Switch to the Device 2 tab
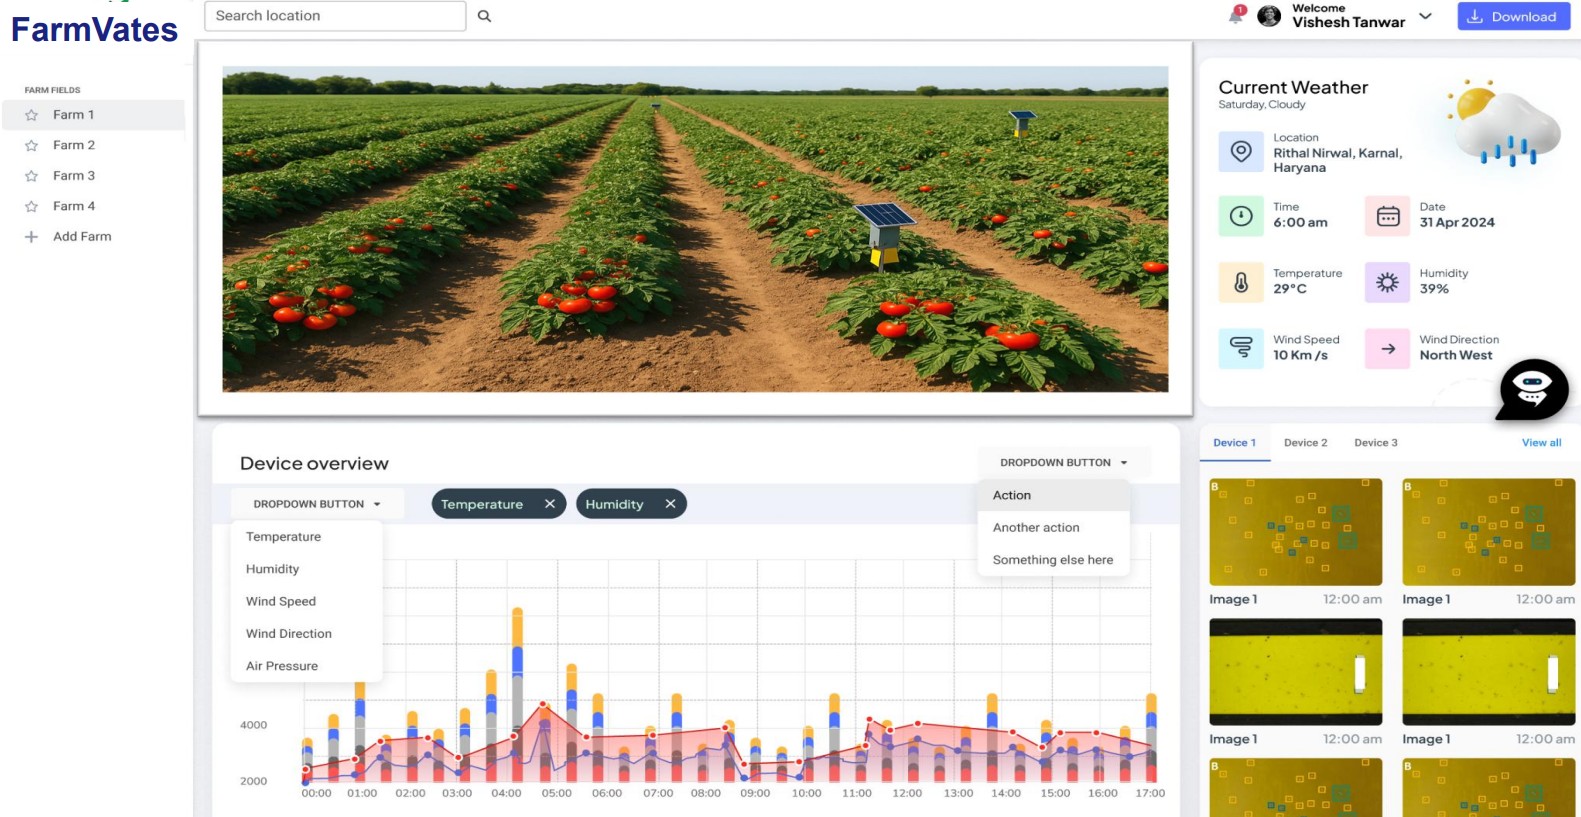This screenshot has width=1581, height=817. click(1306, 443)
